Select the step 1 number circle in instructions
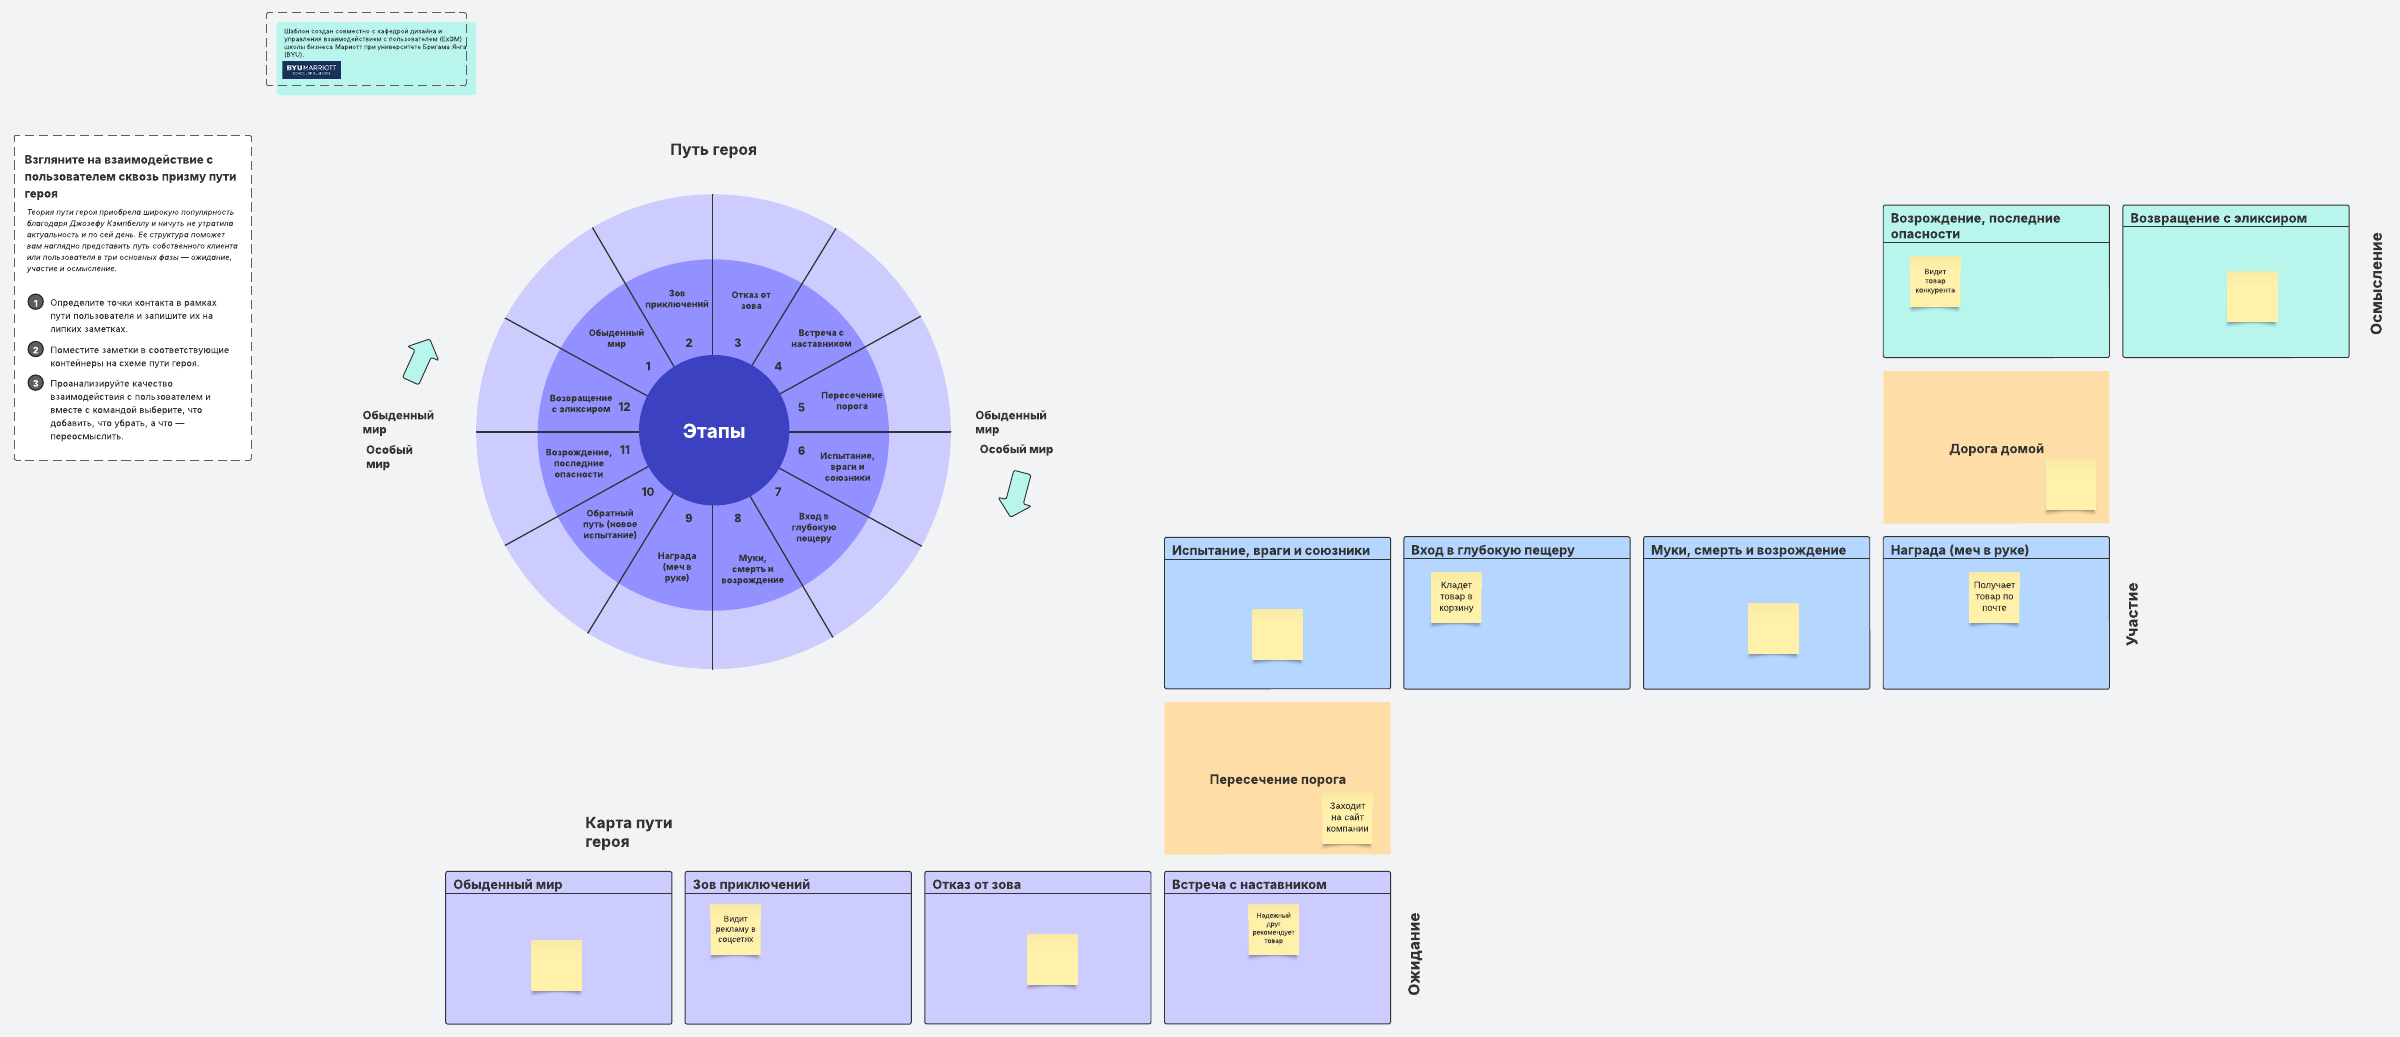Image resolution: width=2400 pixels, height=1037 pixels. click(36, 303)
